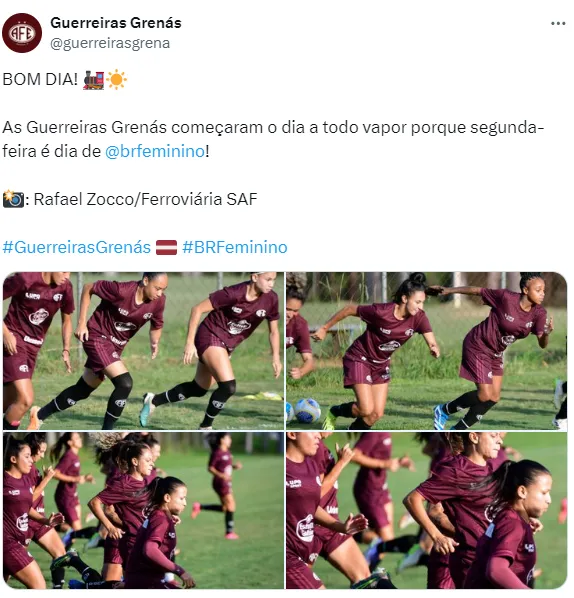
Task: Open the @guerreirasgrena handle link
Action: 110,43
